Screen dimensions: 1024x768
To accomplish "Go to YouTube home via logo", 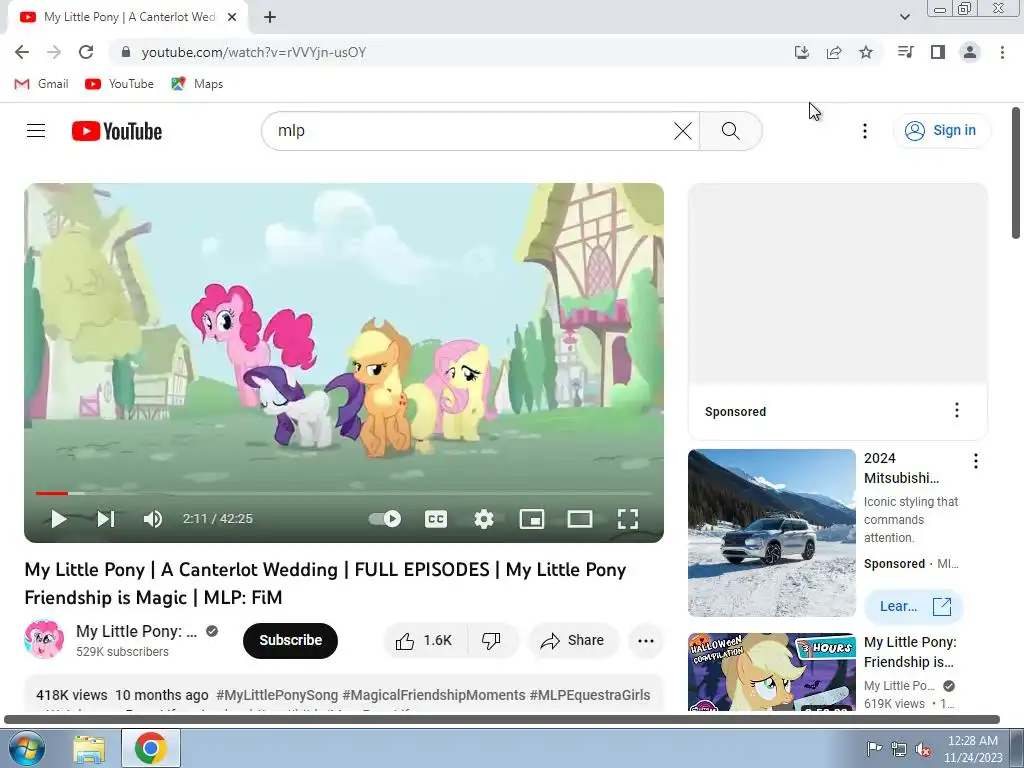I will [x=117, y=131].
